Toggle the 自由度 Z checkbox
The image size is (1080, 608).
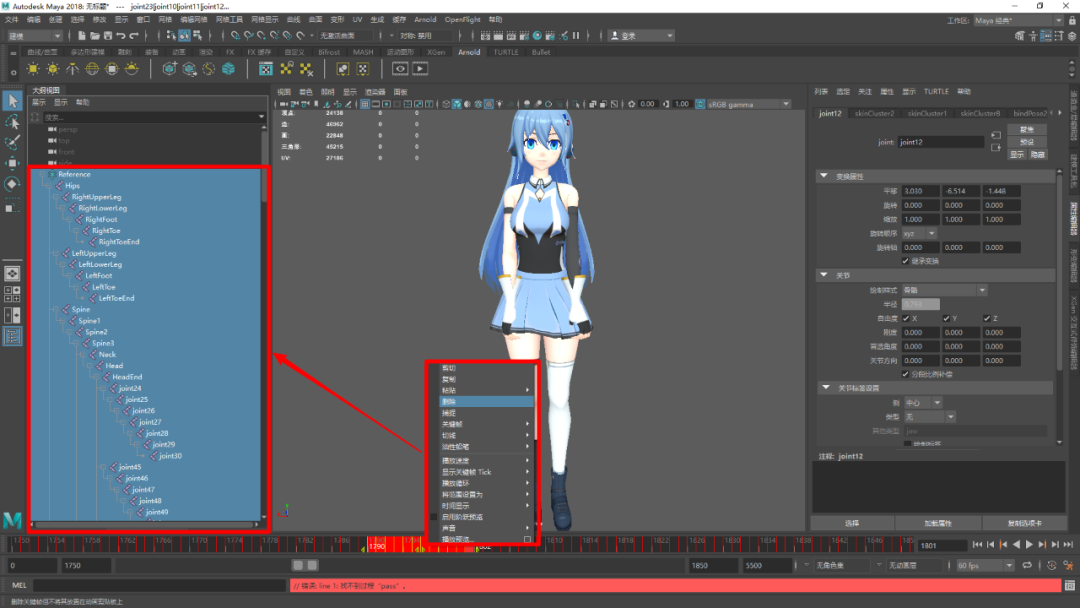[986, 318]
